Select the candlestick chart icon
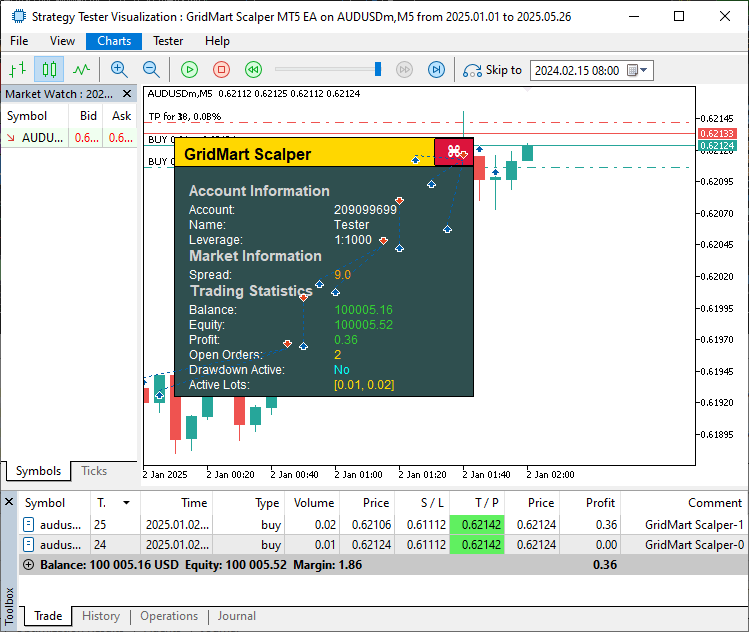 click(x=49, y=69)
